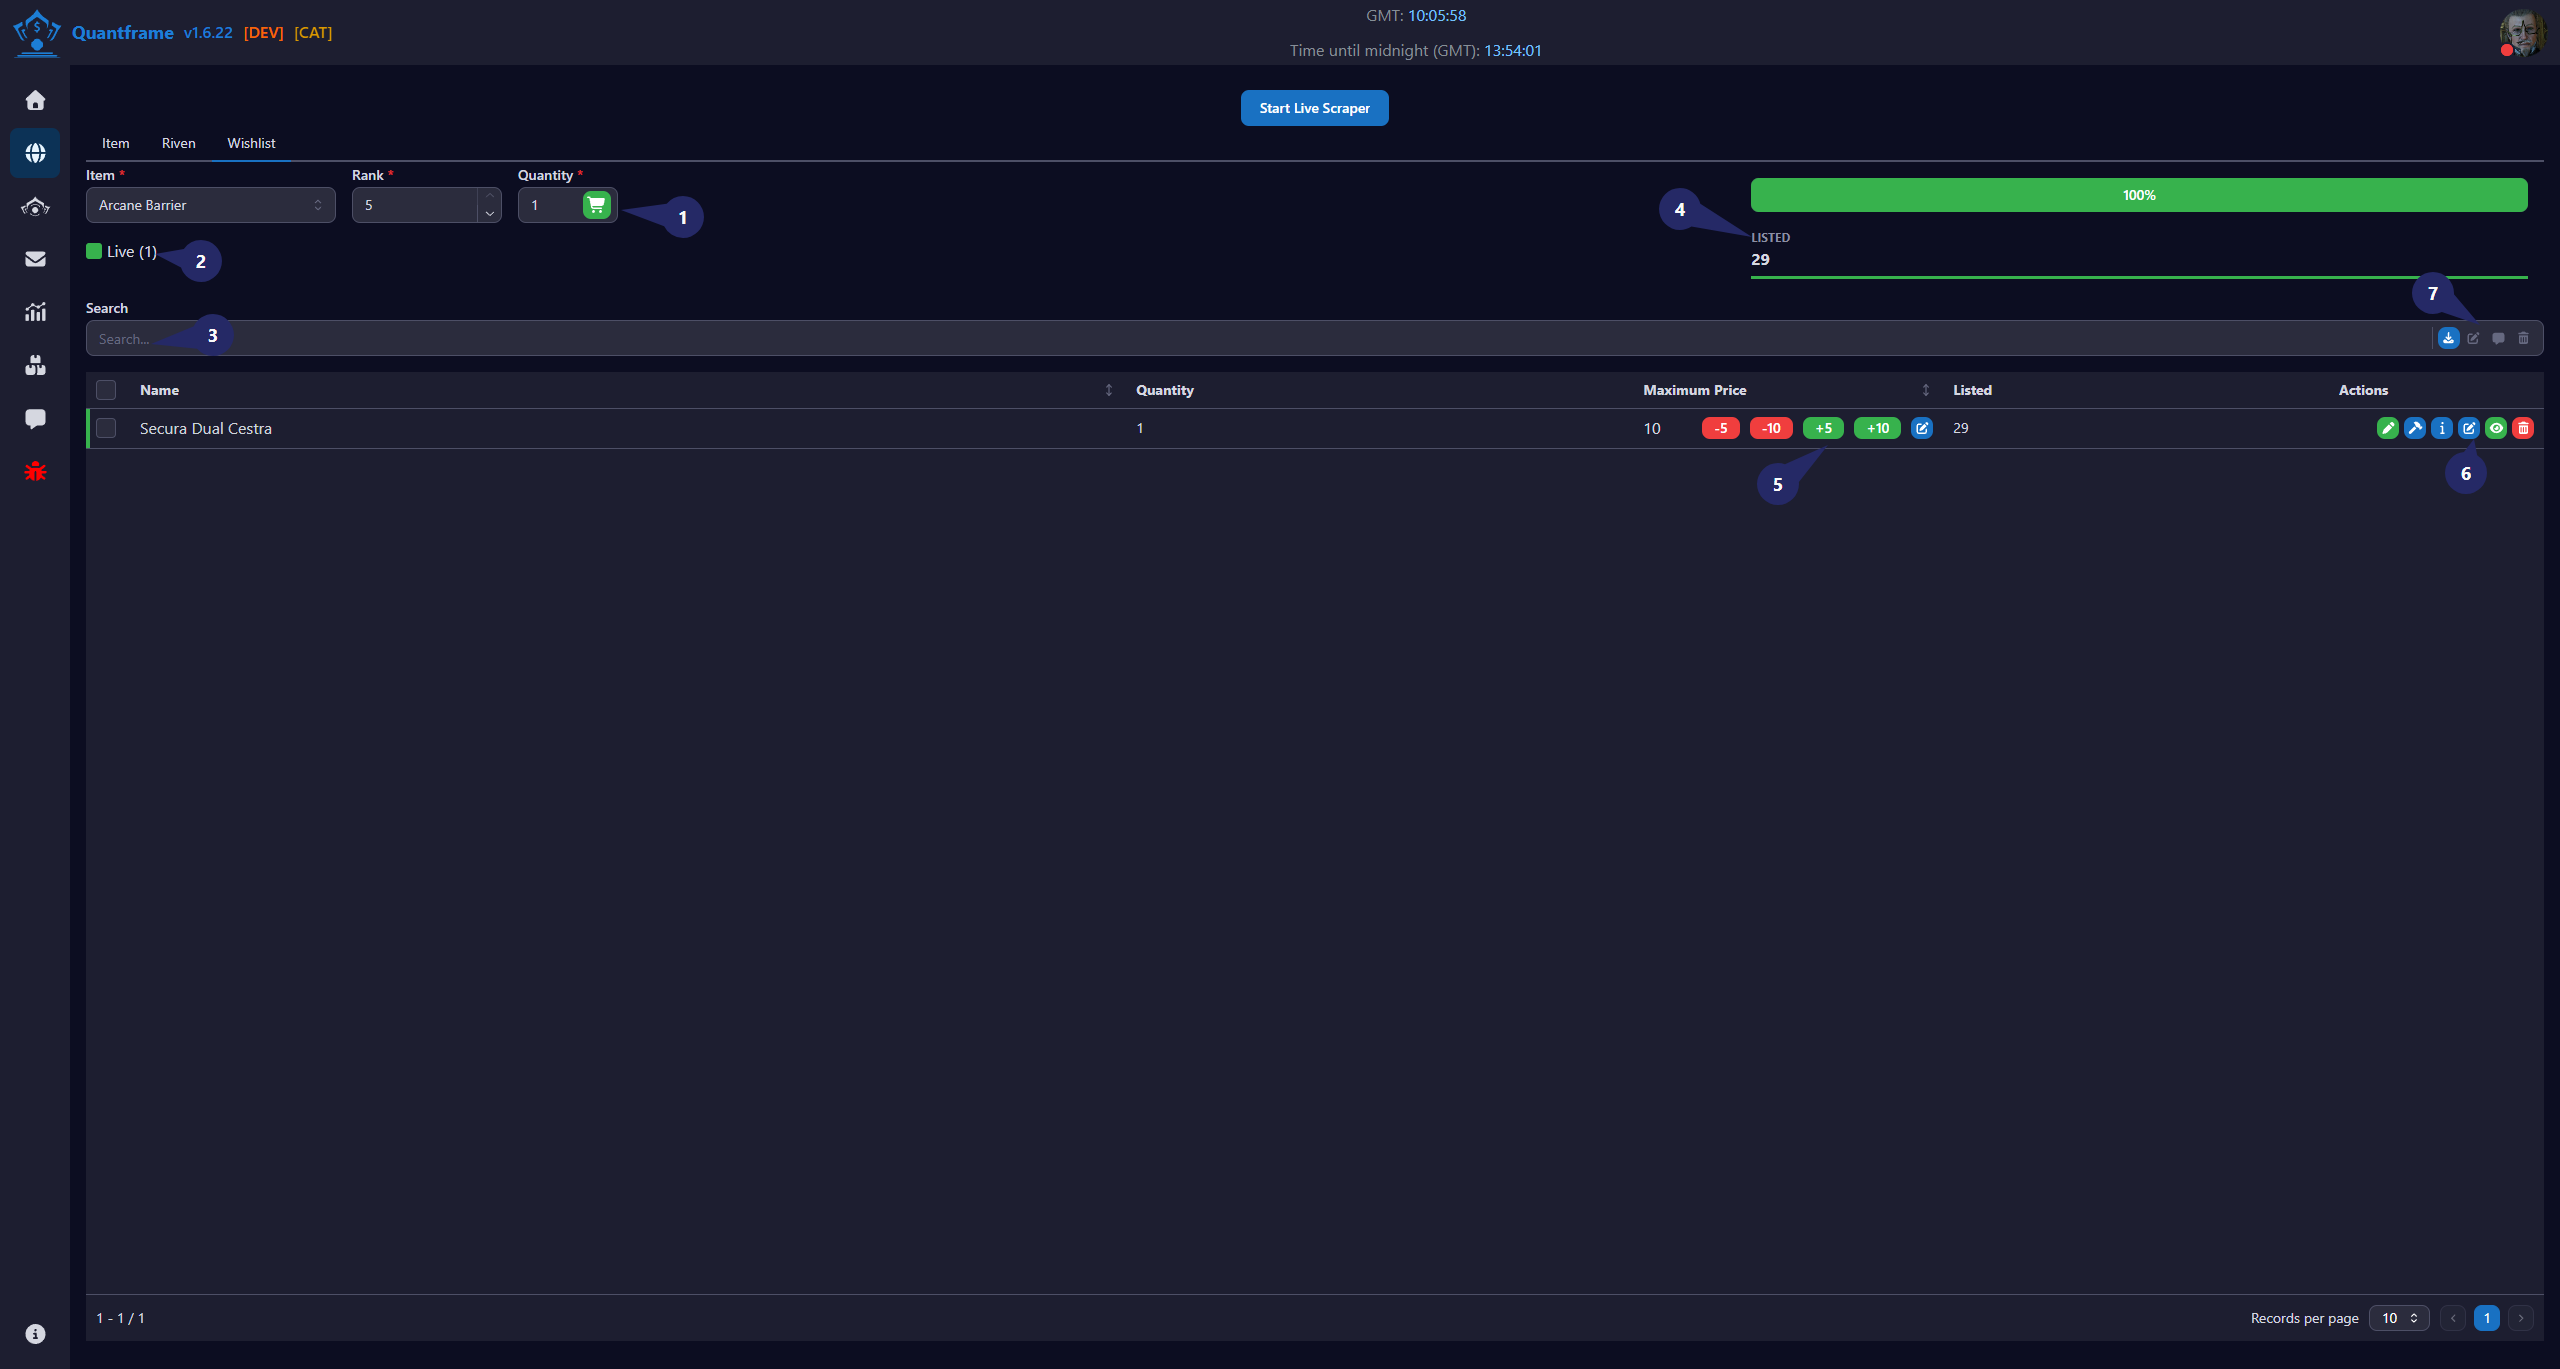This screenshot has height=1369, width=2560.
Task: Click the Start Live Scraper button
Action: [1314, 108]
